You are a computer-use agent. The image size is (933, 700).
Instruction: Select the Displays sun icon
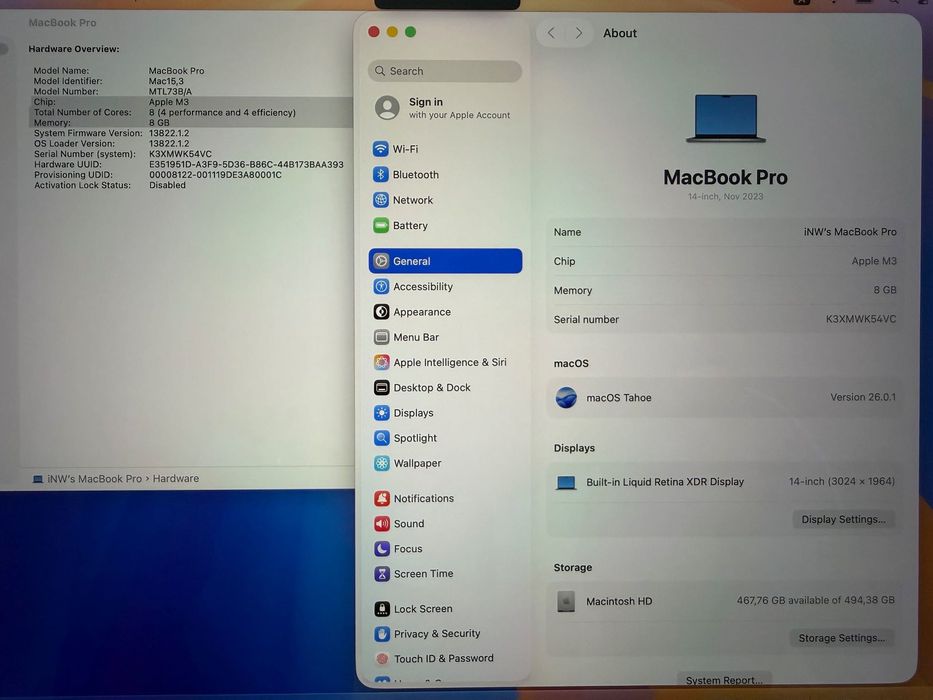(381, 412)
